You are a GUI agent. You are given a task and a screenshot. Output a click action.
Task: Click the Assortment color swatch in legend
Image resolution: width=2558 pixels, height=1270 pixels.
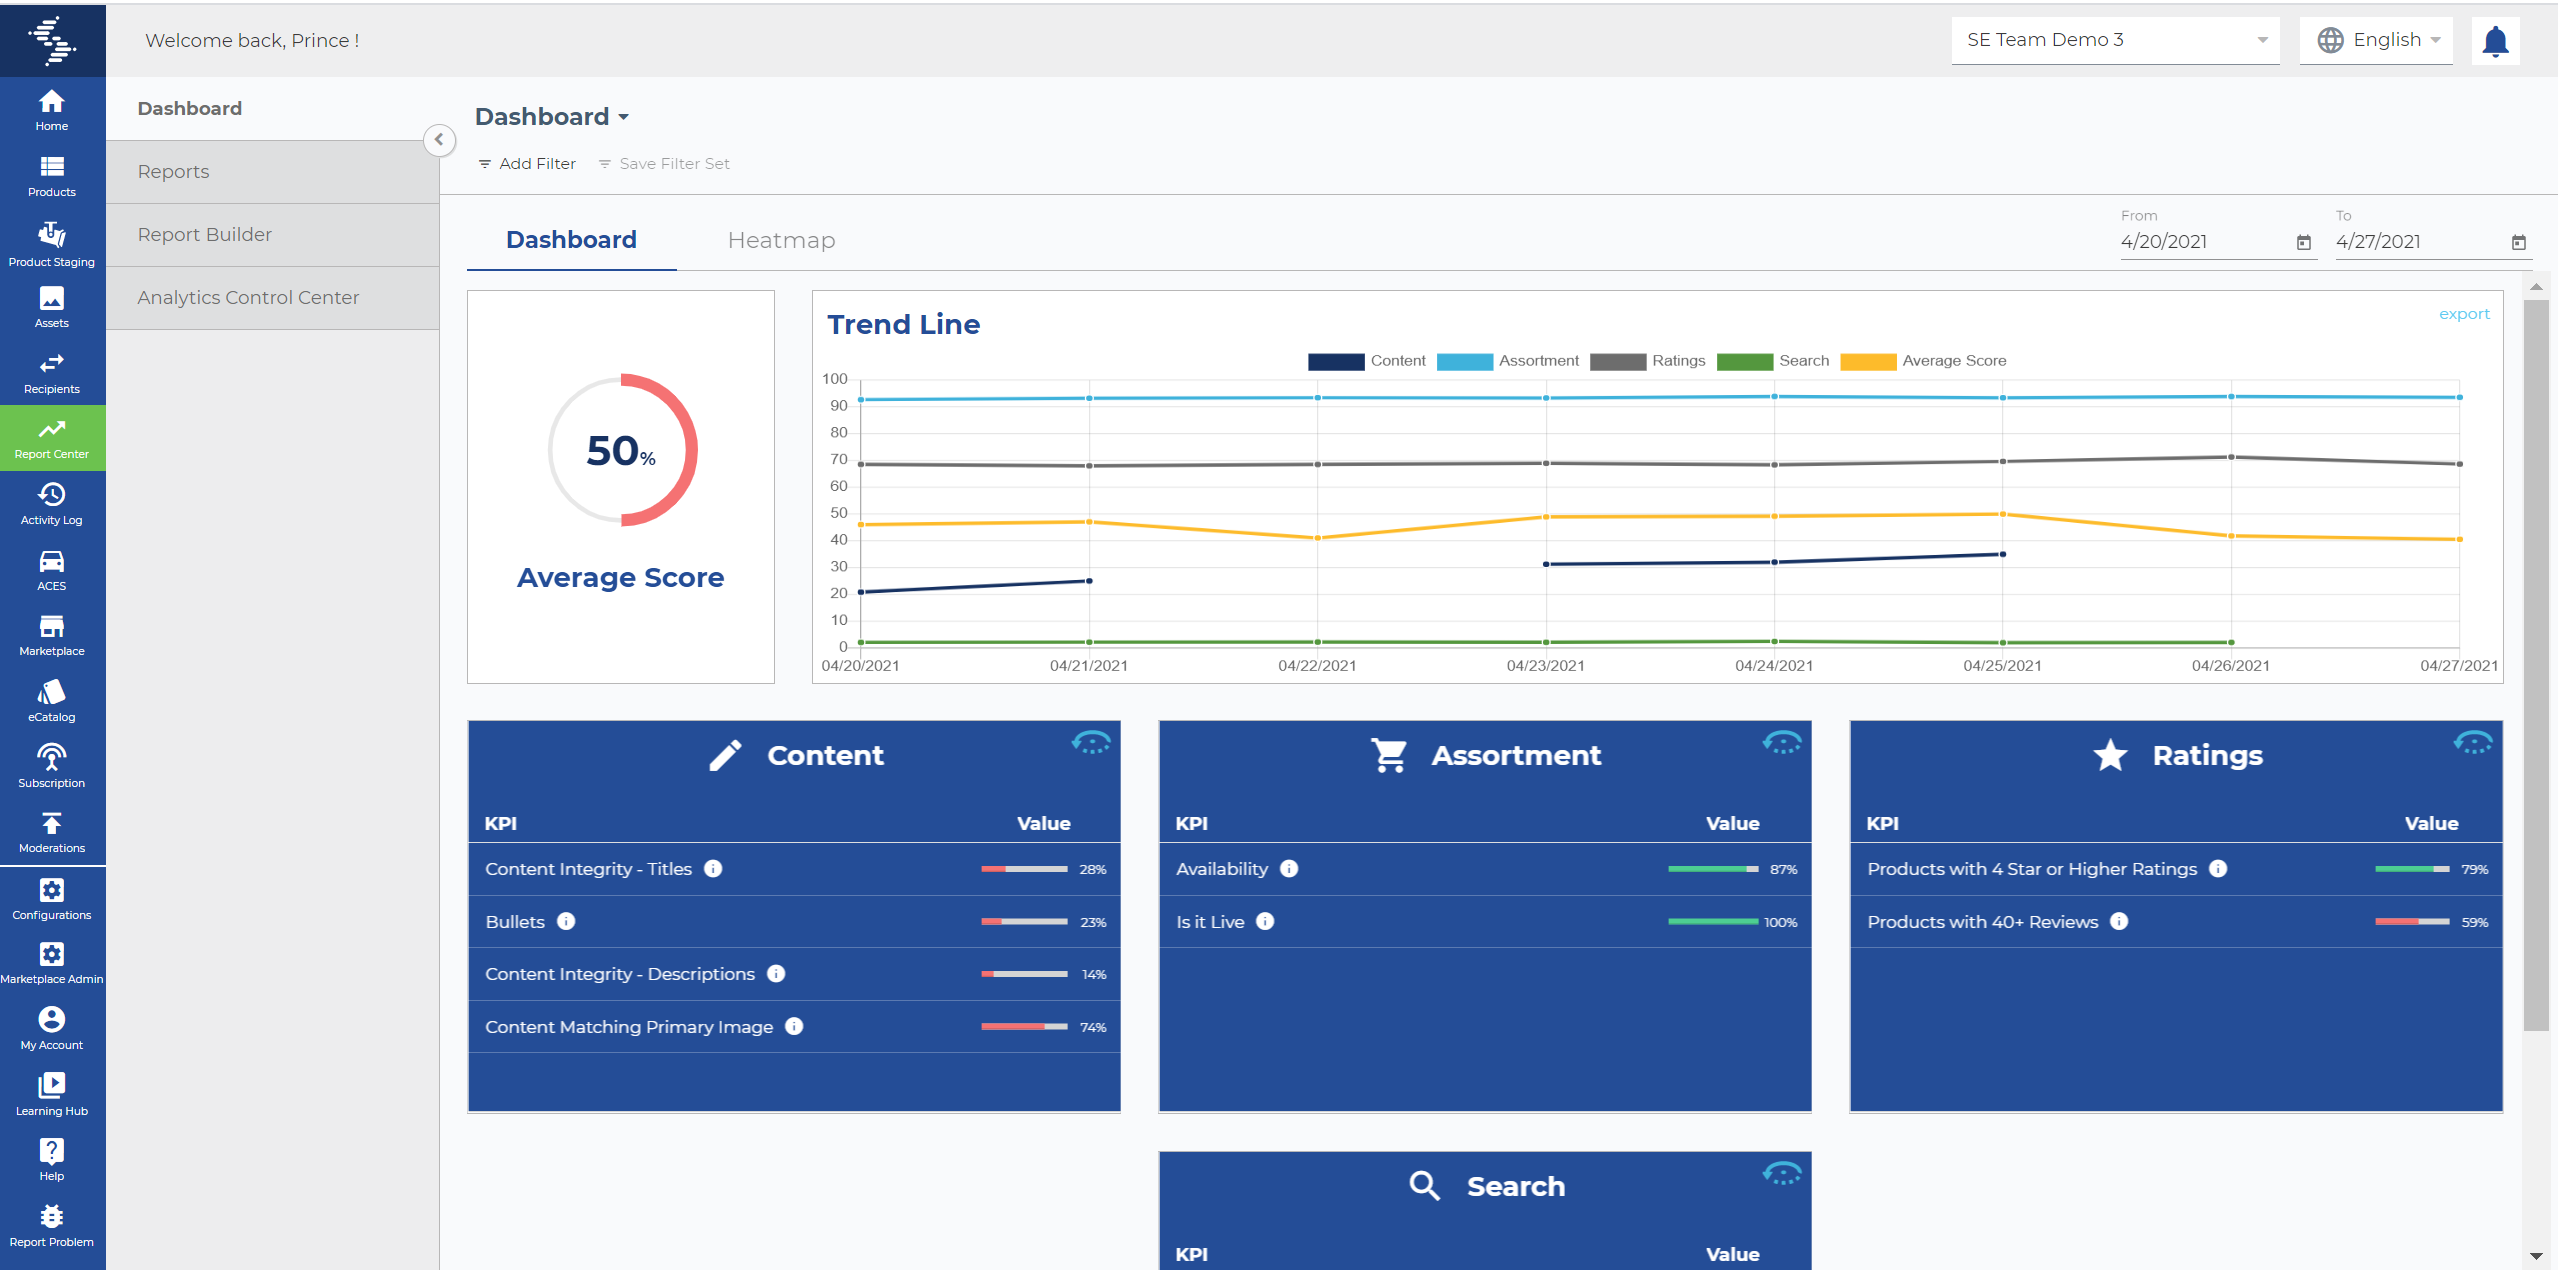click(x=1464, y=361)
